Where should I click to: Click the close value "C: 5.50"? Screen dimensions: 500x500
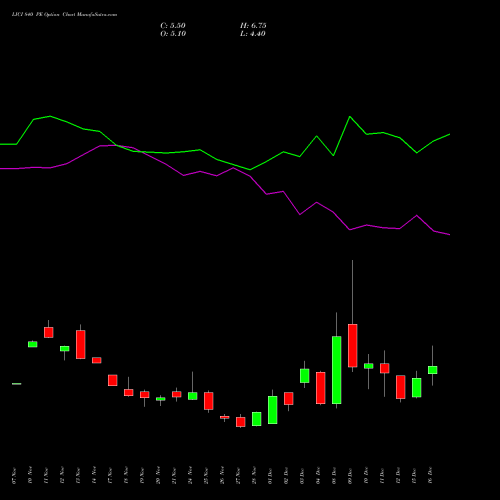(x=173, y=26)
